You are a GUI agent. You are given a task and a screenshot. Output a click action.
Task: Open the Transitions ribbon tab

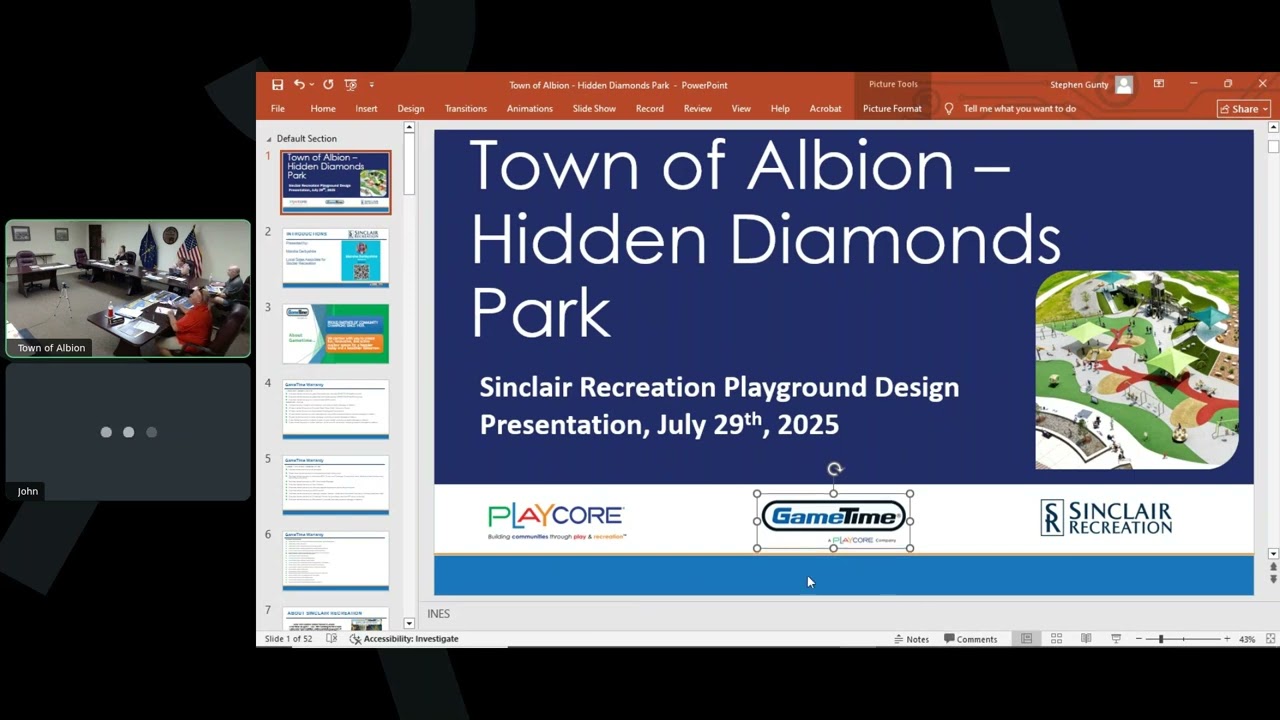466,109
